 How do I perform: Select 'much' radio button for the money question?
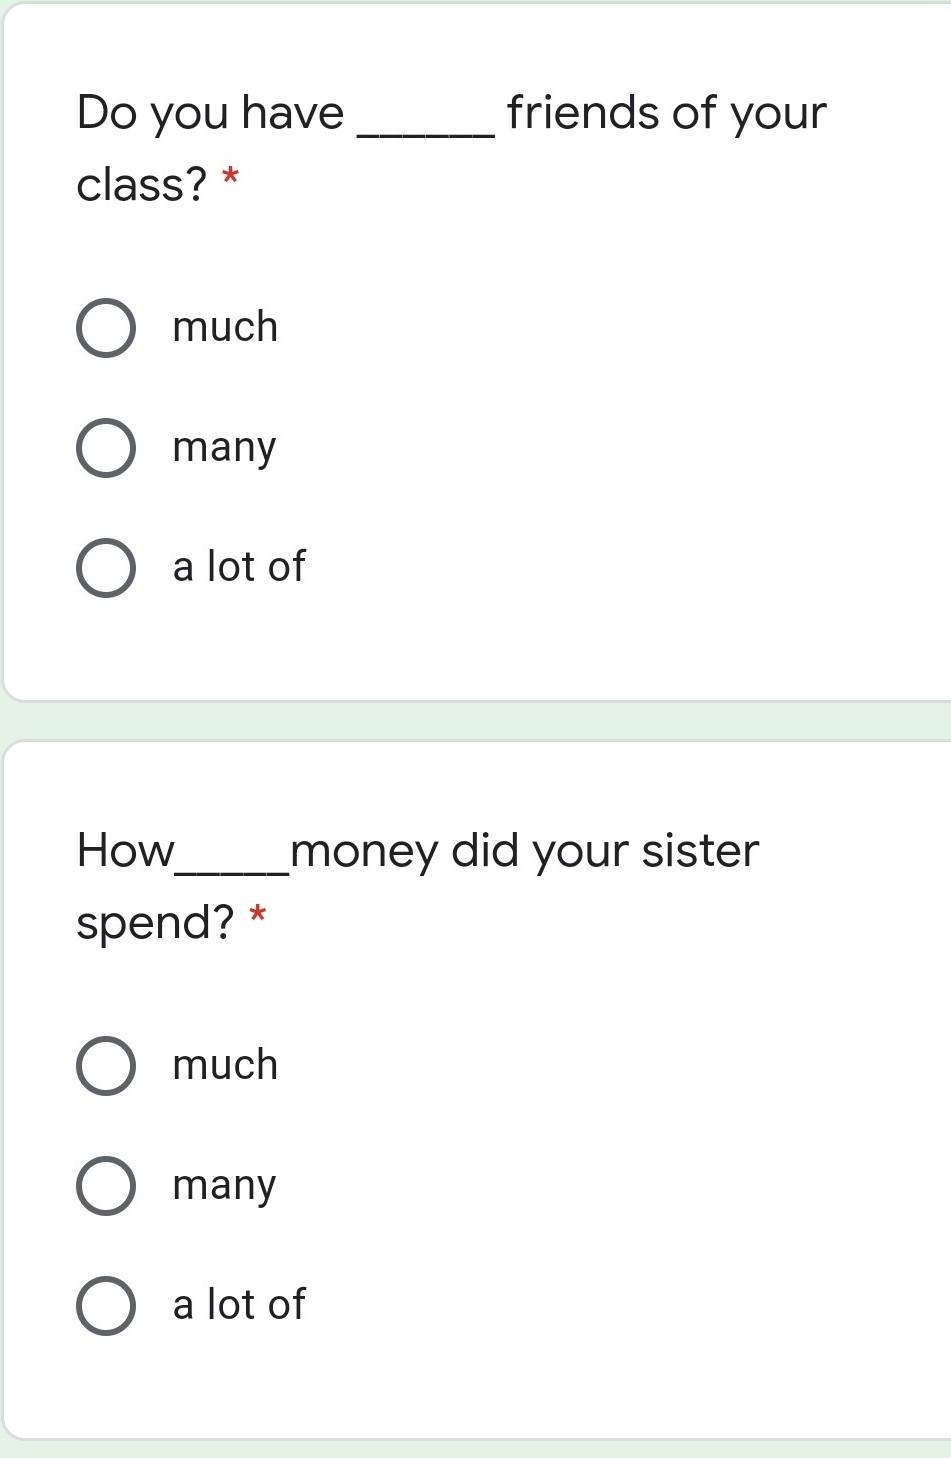[106, 1066]
